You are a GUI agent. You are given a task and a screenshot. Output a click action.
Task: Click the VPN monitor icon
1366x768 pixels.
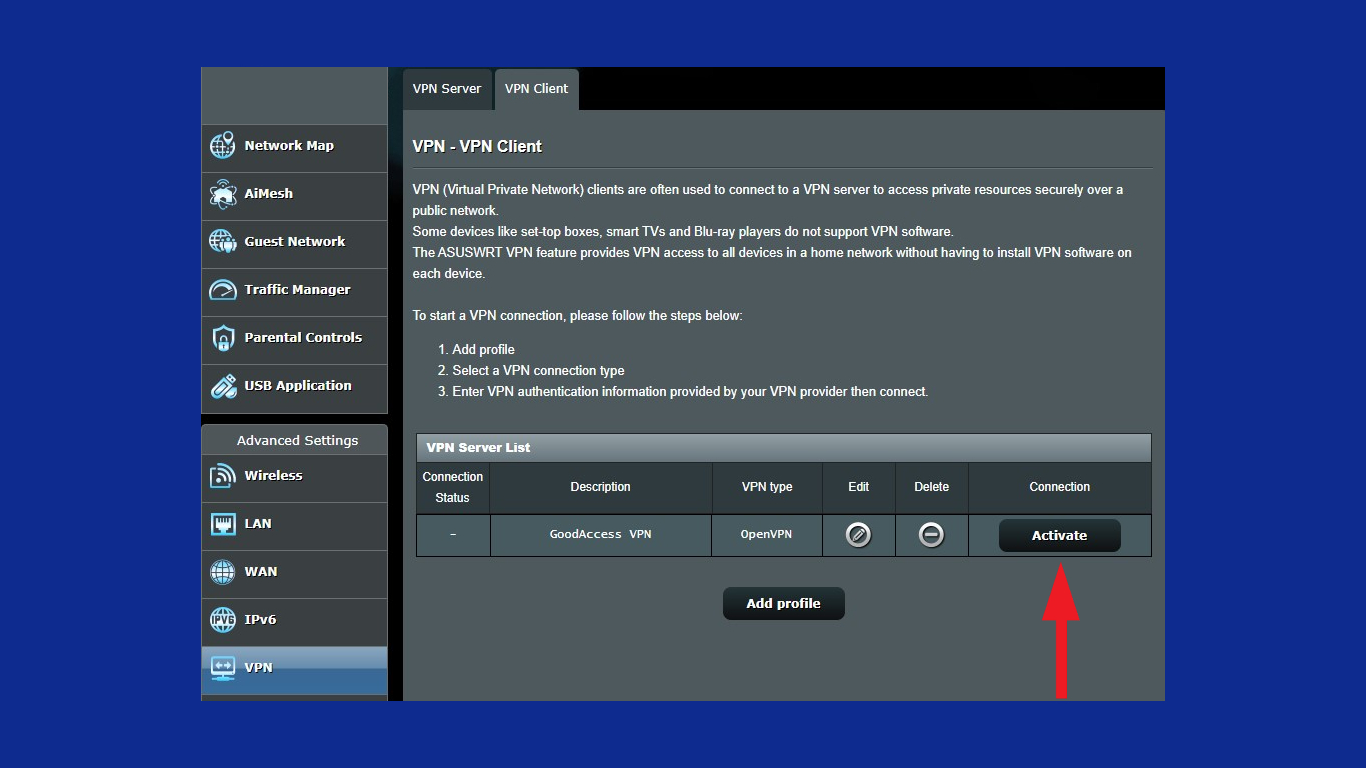coord(222,668)
